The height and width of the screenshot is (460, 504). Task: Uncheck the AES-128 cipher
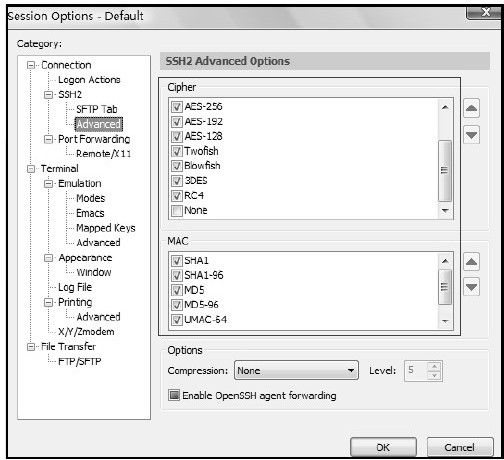177,136
